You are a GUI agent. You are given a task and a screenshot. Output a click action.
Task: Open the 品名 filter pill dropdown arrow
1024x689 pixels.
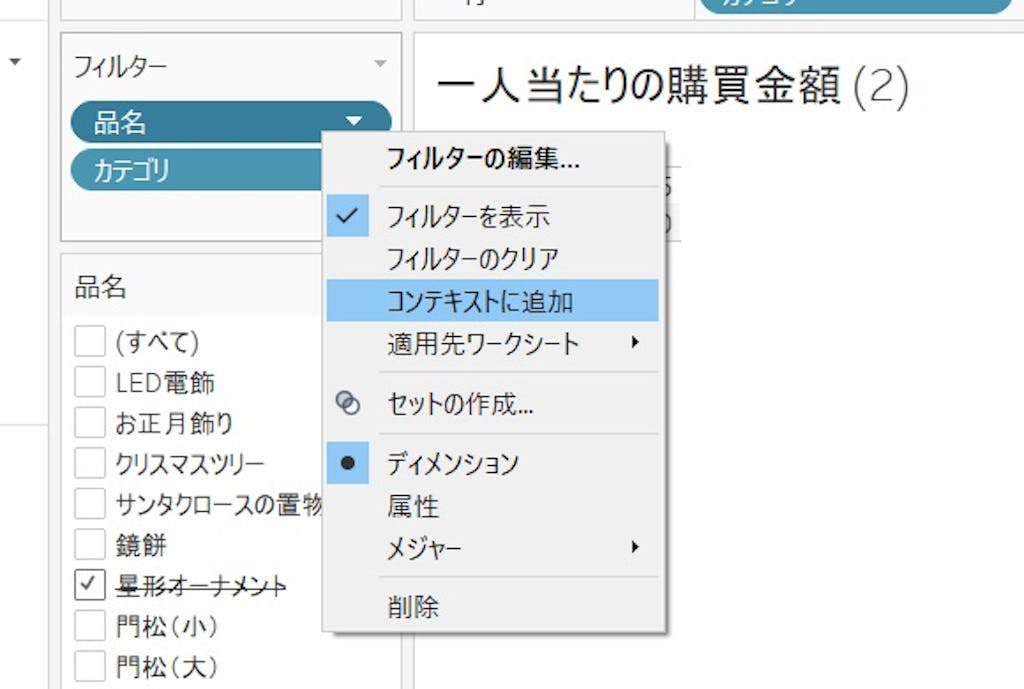pyautogui.click(x=354, y=122)
